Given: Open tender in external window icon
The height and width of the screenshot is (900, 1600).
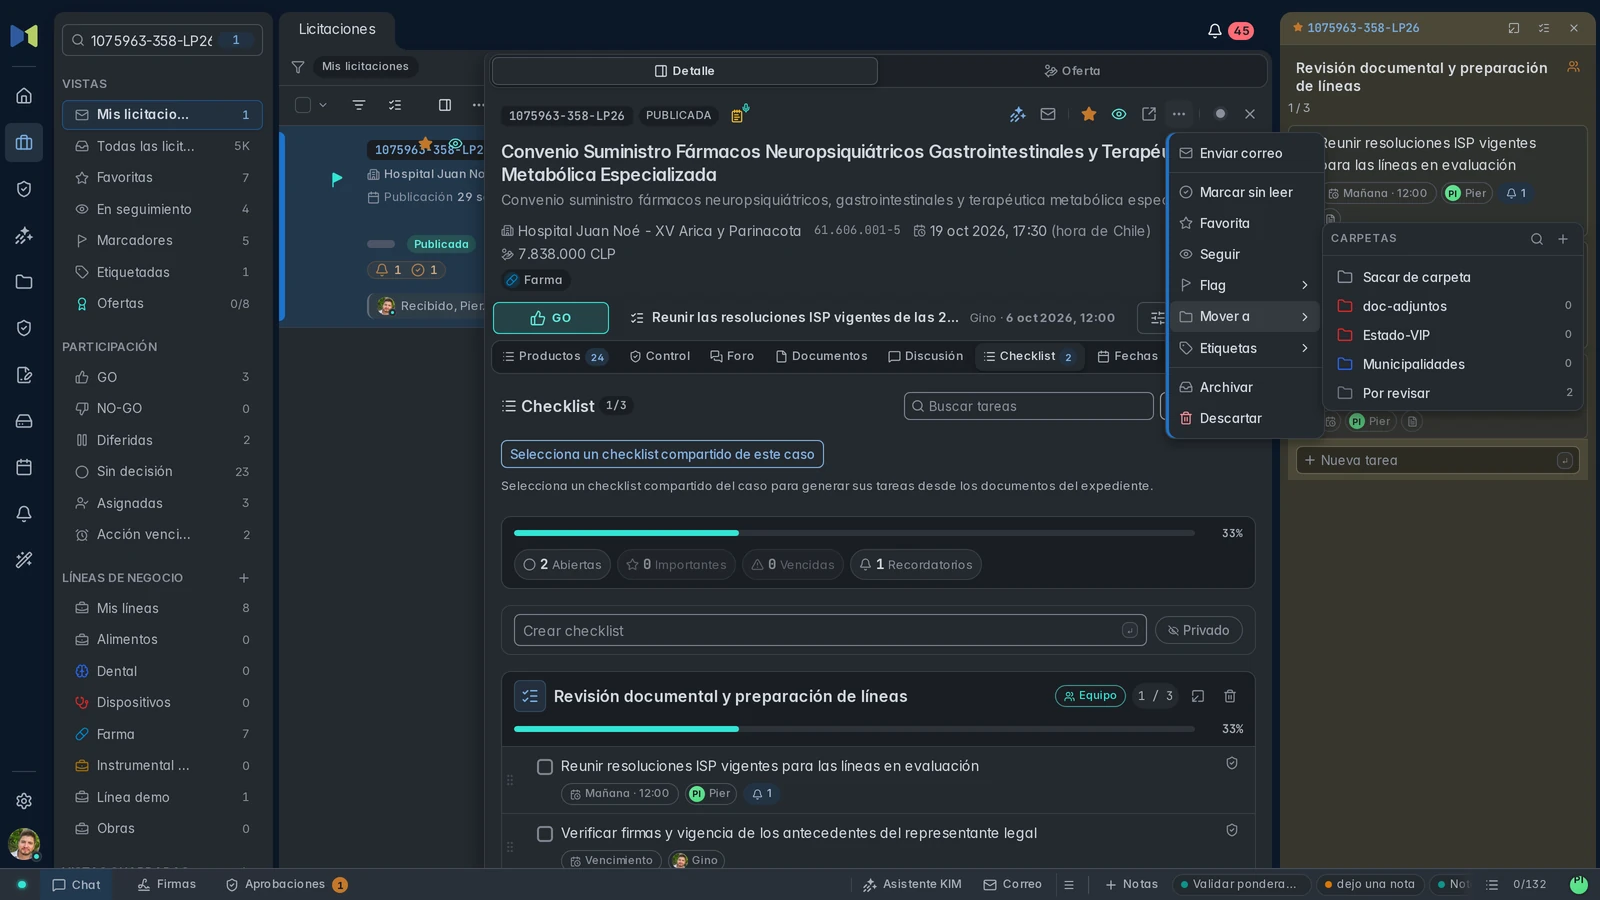Looking at the screenshot, I should 1149,114.
